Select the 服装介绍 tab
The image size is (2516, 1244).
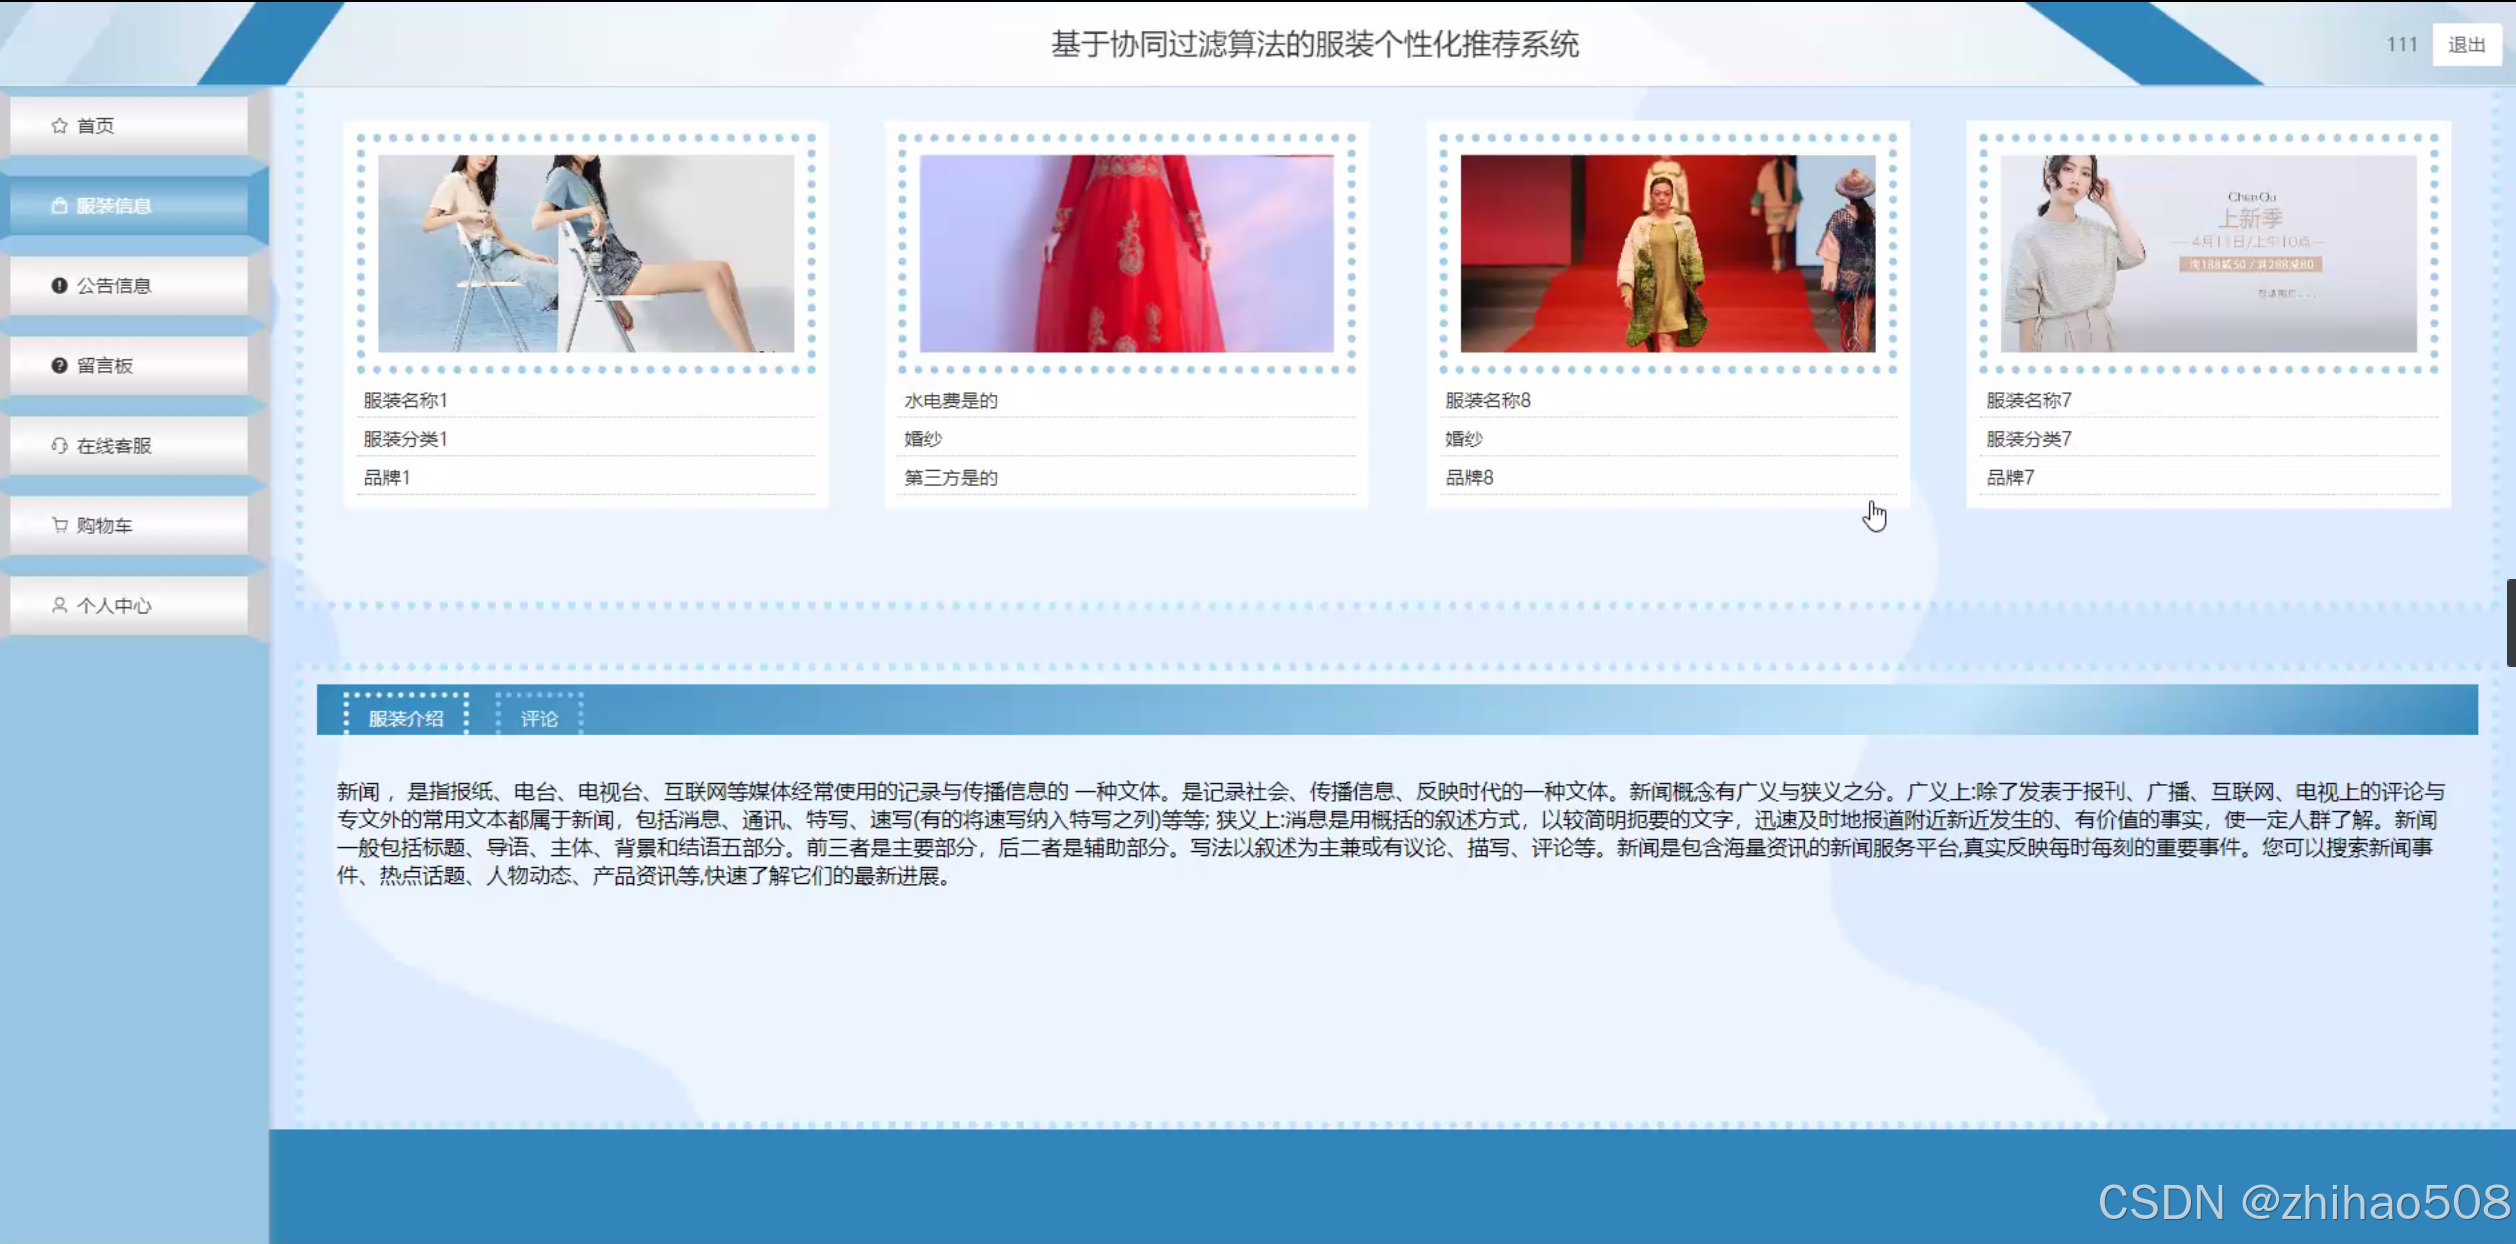pyautogui.click(x=406, y=718)
